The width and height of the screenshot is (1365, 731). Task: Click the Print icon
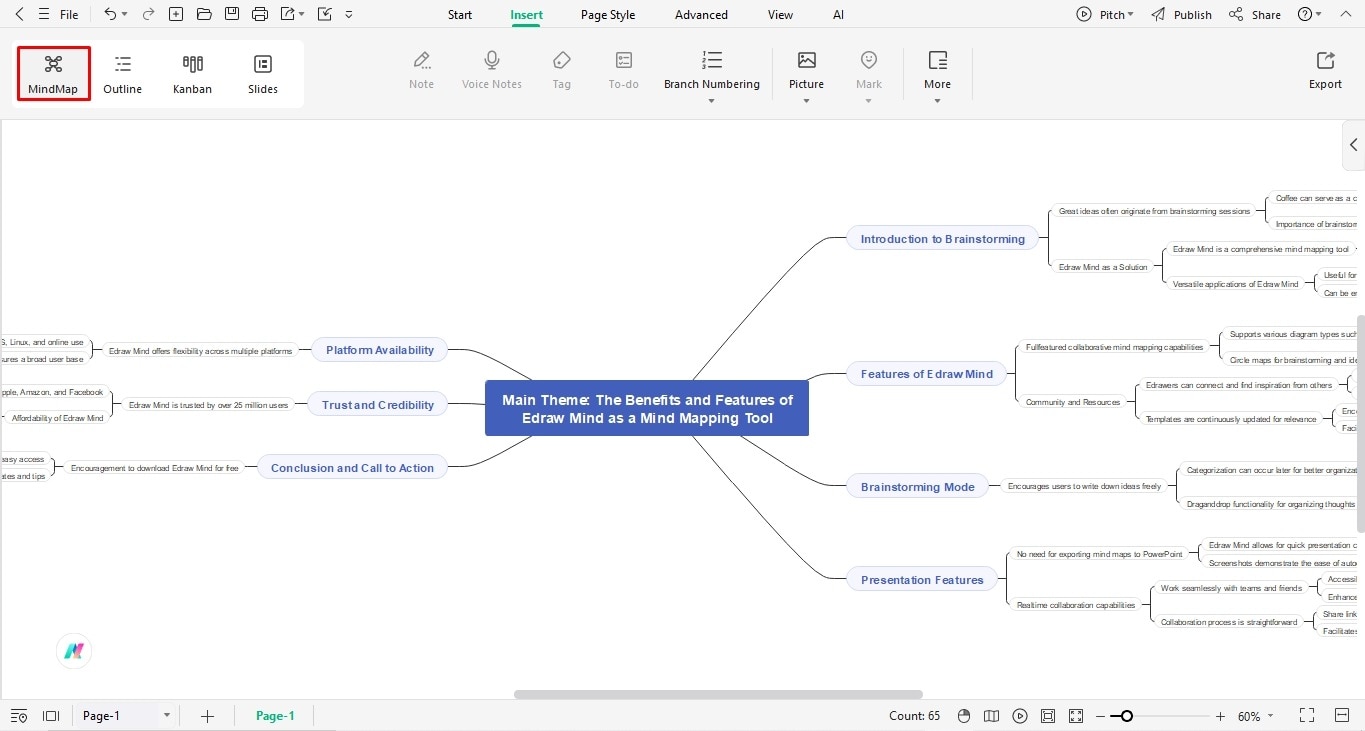coord(260,14)
